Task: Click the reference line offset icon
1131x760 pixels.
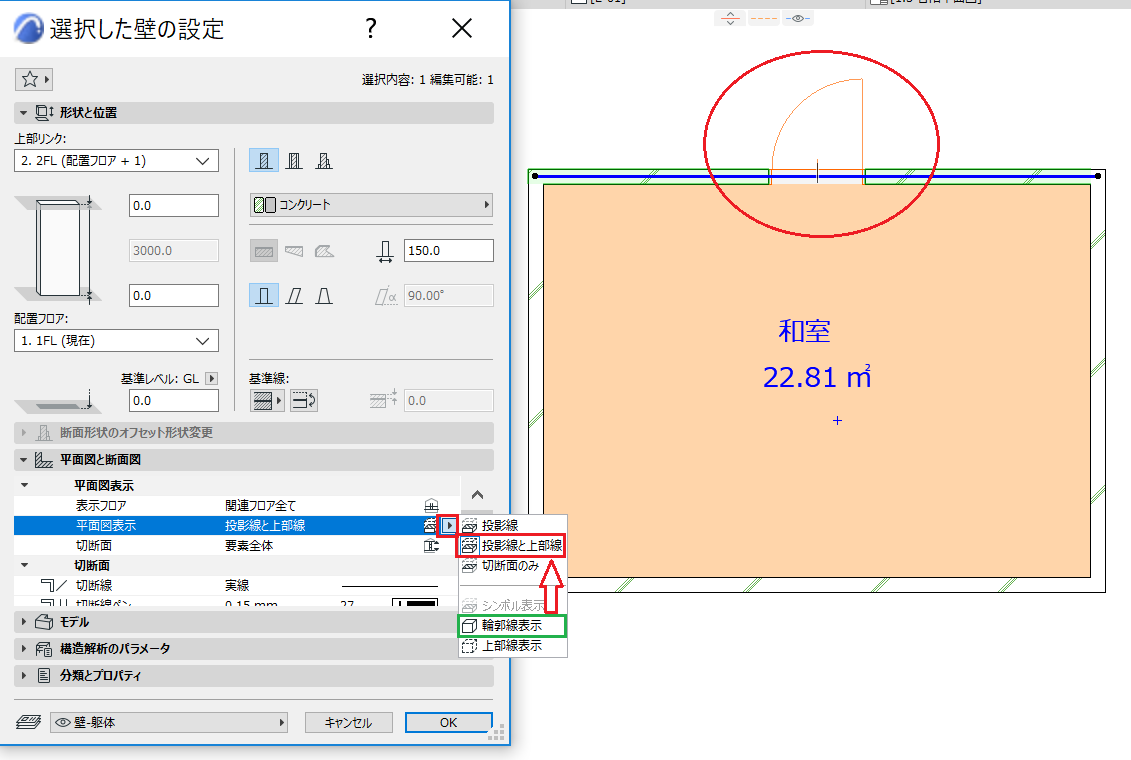Action: [x=383, y=399]
